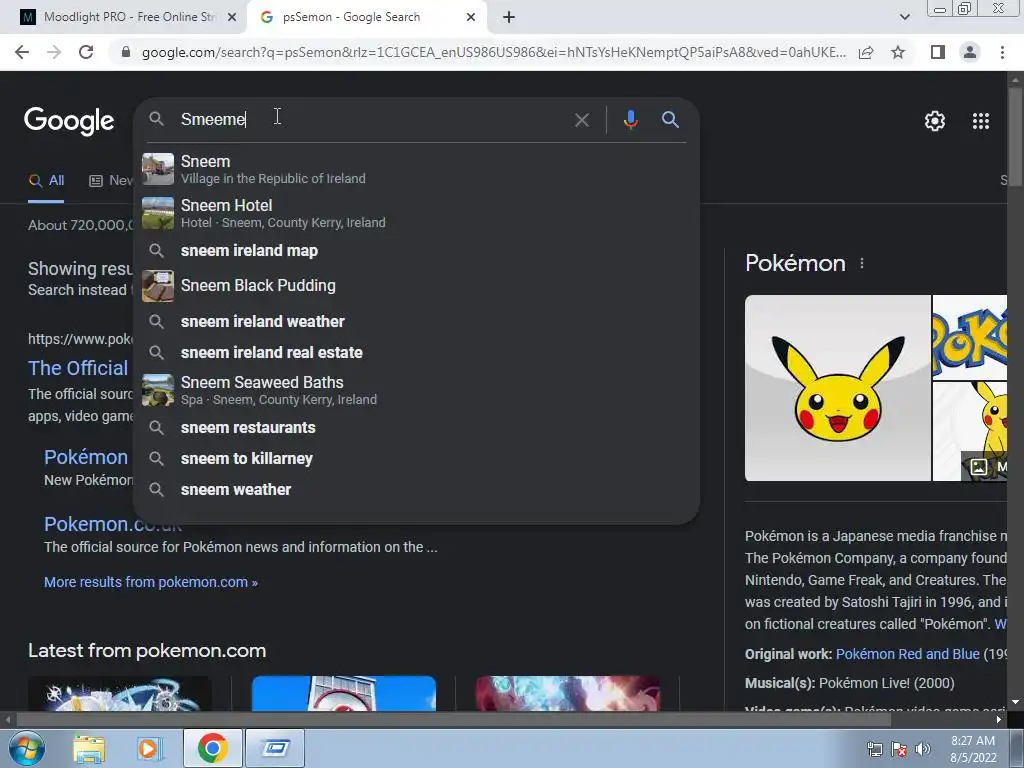The width and height of the screenshot is (1024, 768).
Task: Open File Explorer from taskbar
Action: click(x=89, y=749)
